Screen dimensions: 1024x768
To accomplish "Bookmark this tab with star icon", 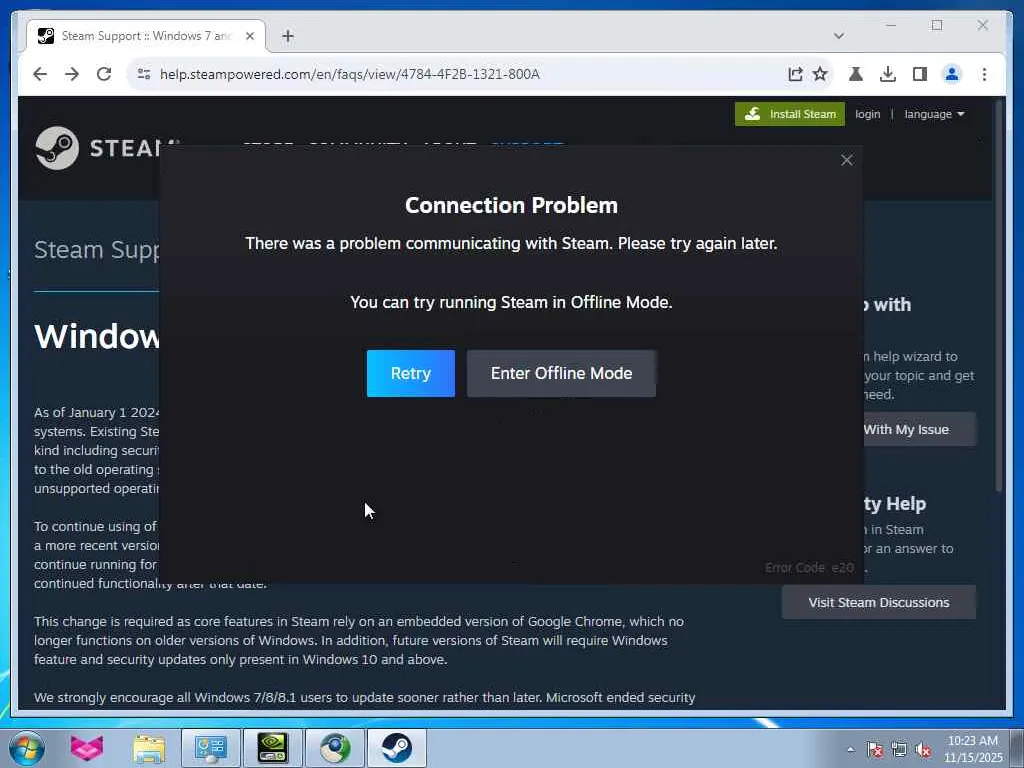I will pyautogui.click(x=820, y=74).
